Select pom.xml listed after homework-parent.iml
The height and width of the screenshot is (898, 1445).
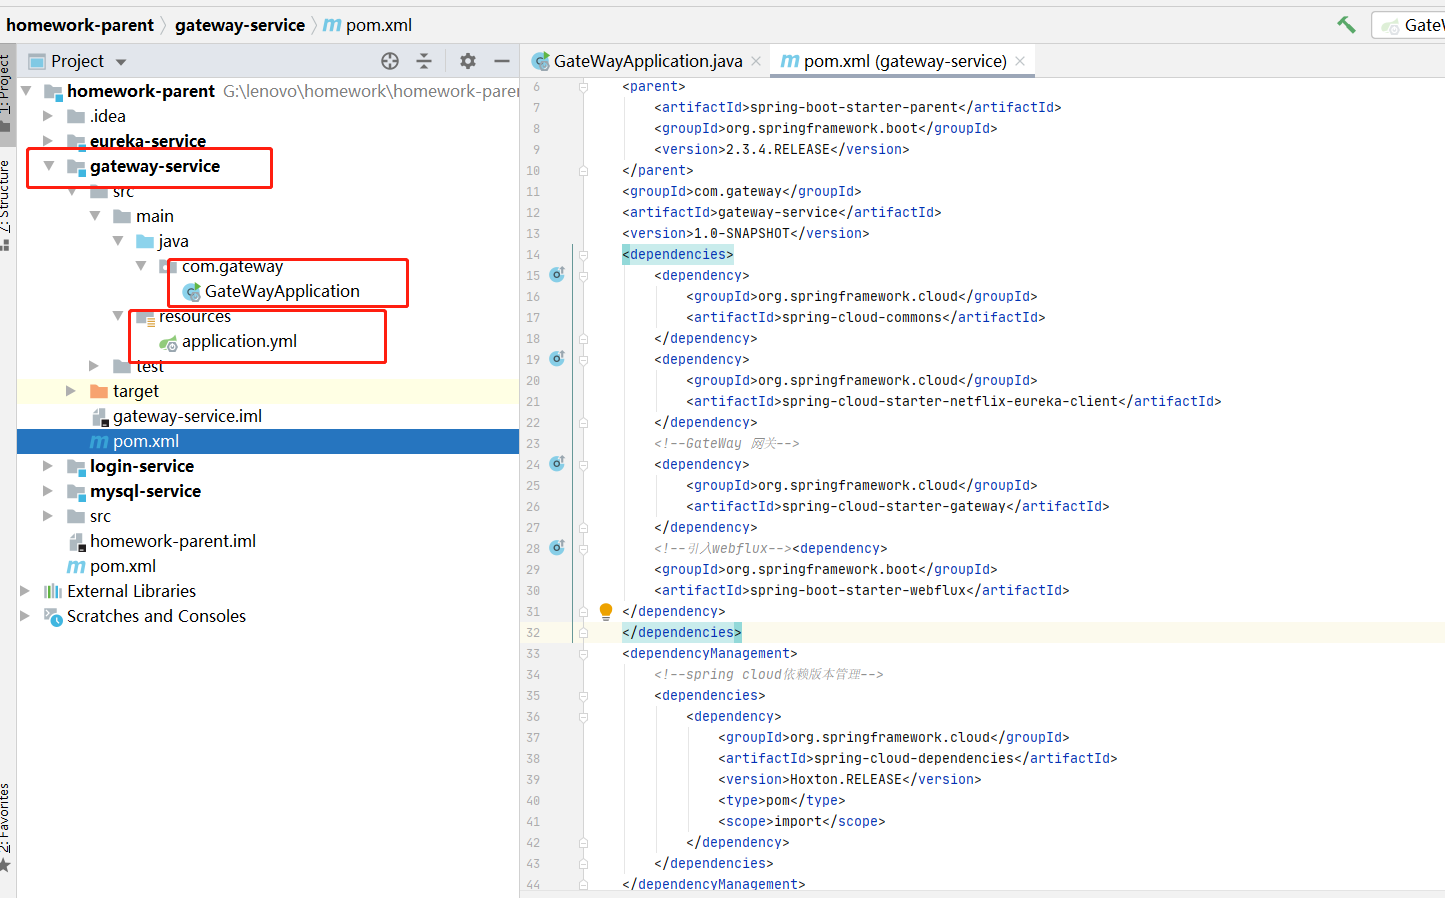[x=123, y=566]
